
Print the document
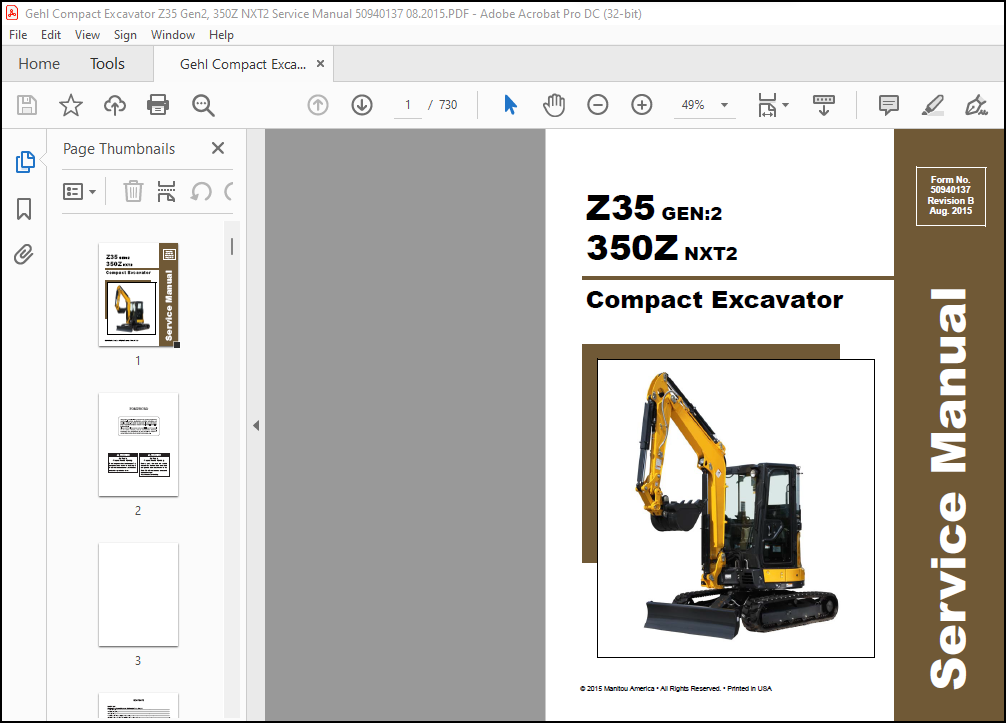tap(158, 105)
